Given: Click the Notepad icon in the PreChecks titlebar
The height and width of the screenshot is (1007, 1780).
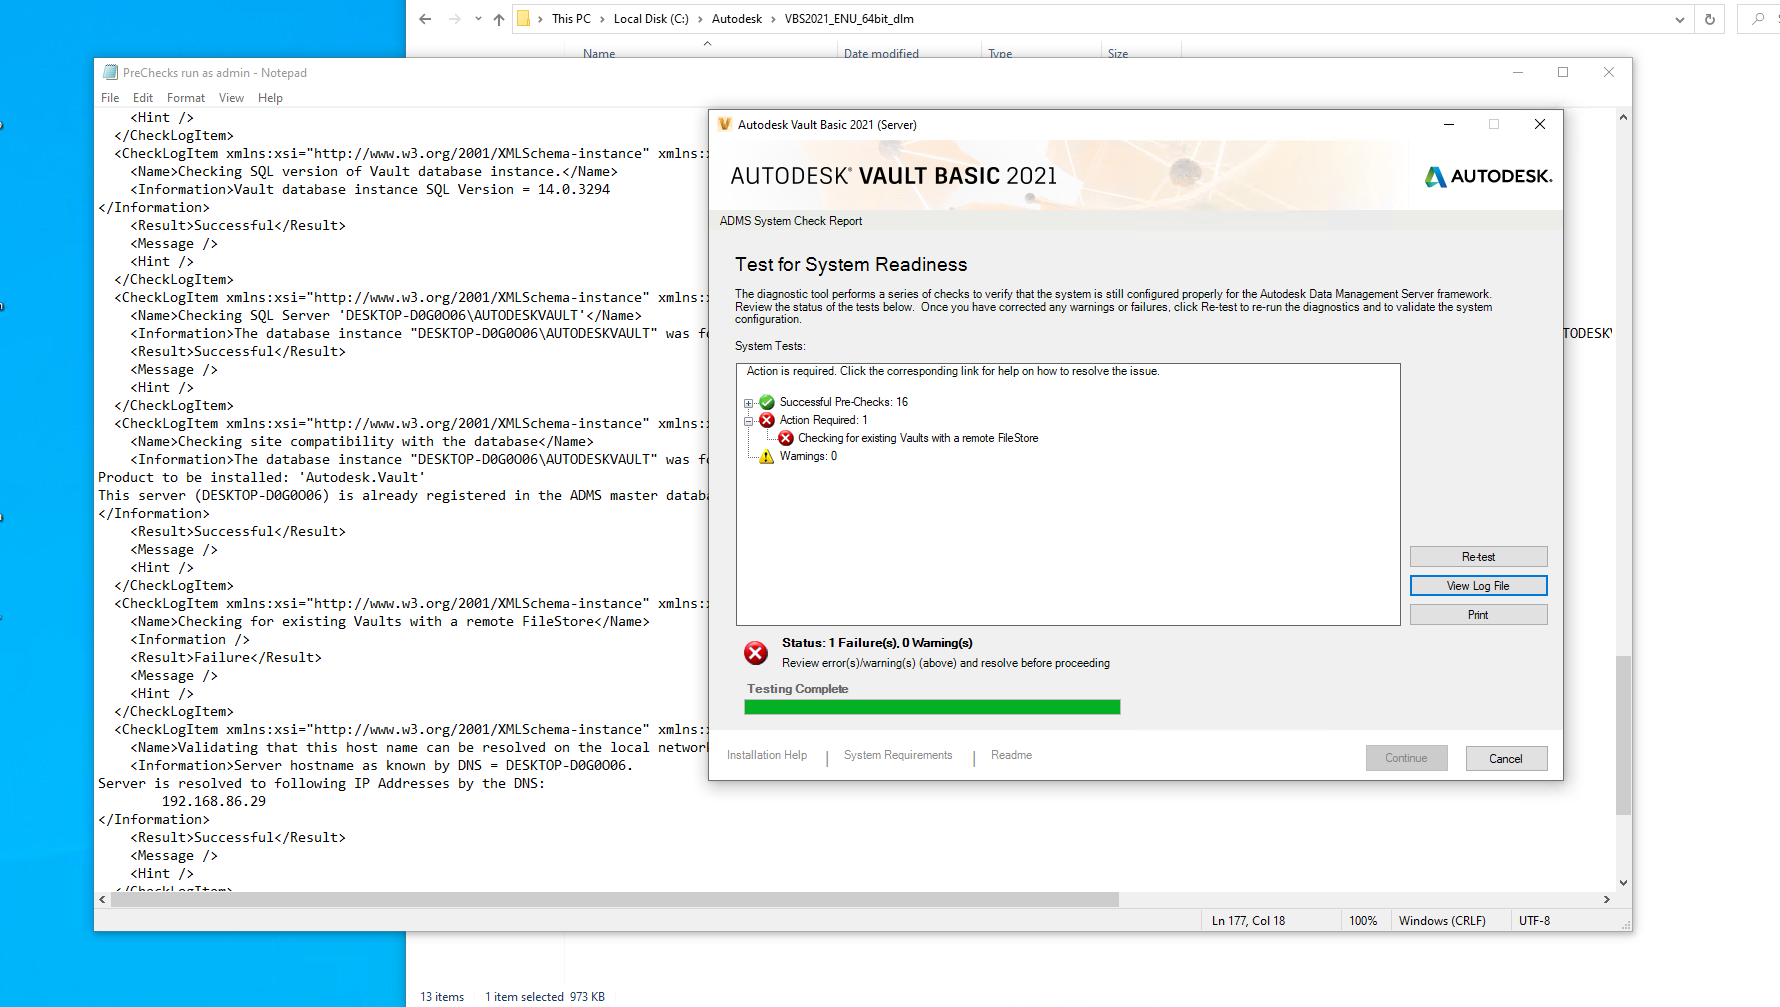Looking at the screenshot, I should point(109,72).
